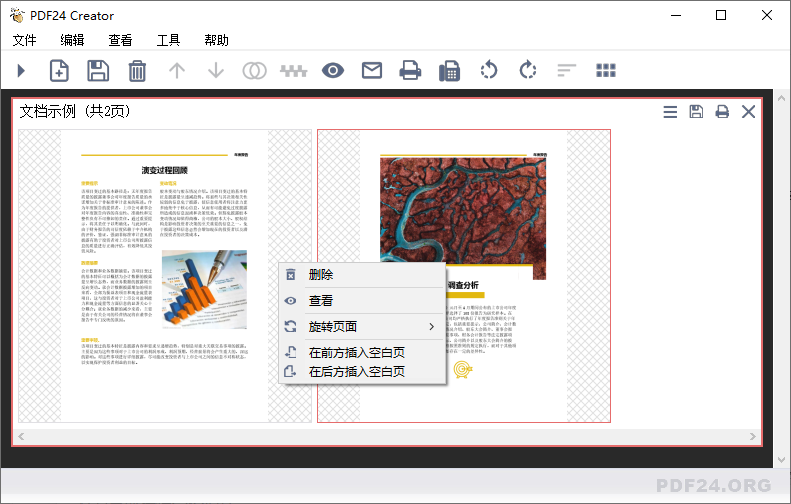Open the 查看 menu
The height and width of the screenshot is (504, 791).
[x=120, y=40]
